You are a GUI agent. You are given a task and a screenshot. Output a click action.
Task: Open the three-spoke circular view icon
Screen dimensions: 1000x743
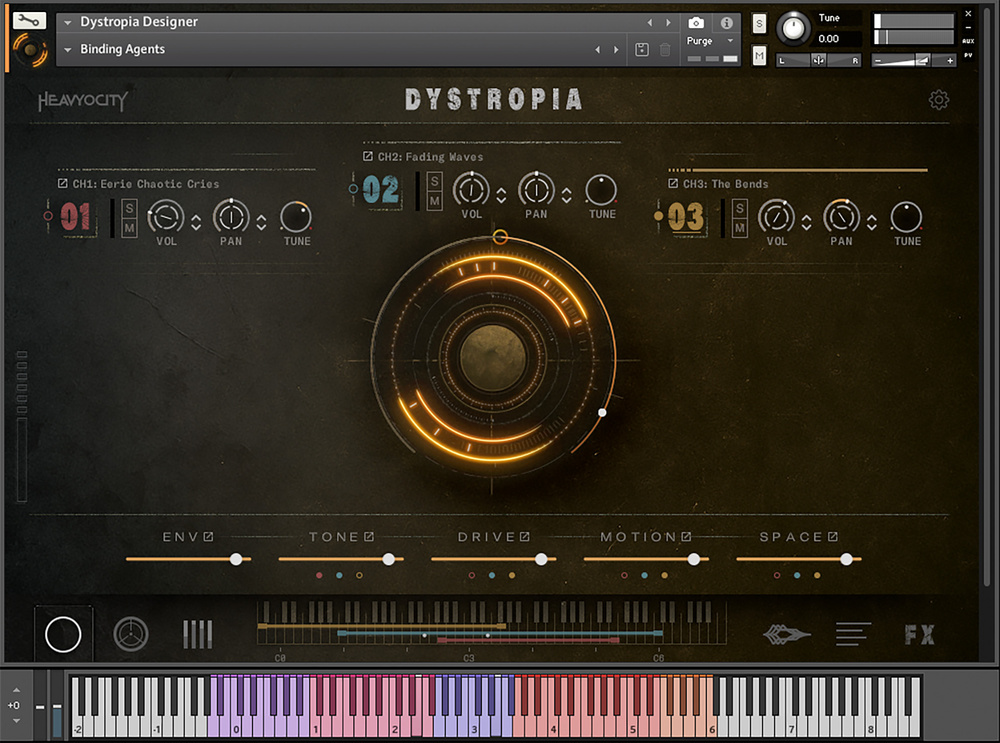[x=131, y=634]
